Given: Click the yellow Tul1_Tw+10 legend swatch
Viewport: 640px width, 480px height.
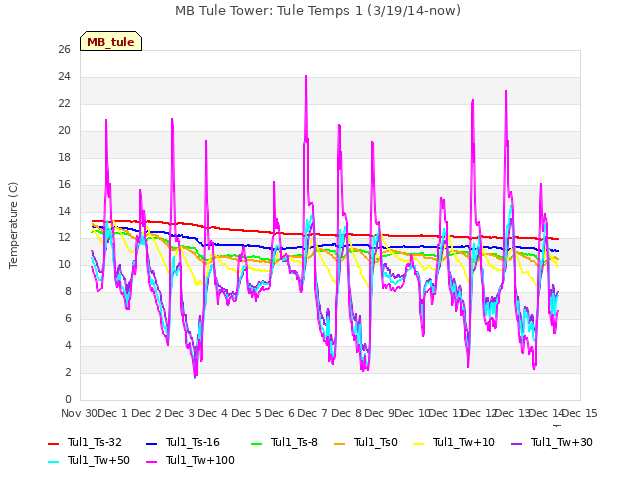Looking at the screenshot, I should pos(419,443).
